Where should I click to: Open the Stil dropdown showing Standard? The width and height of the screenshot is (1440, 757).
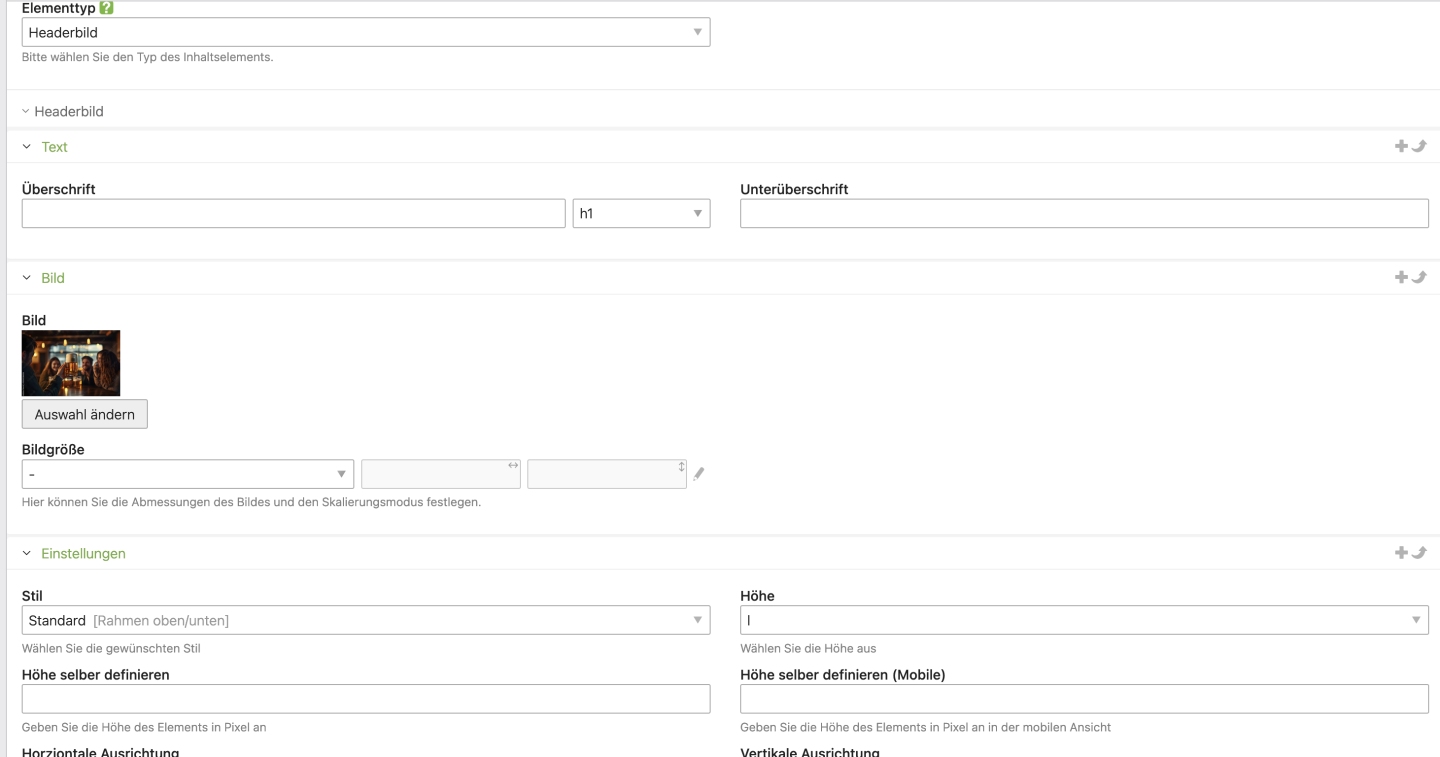[x=365, y=621]
